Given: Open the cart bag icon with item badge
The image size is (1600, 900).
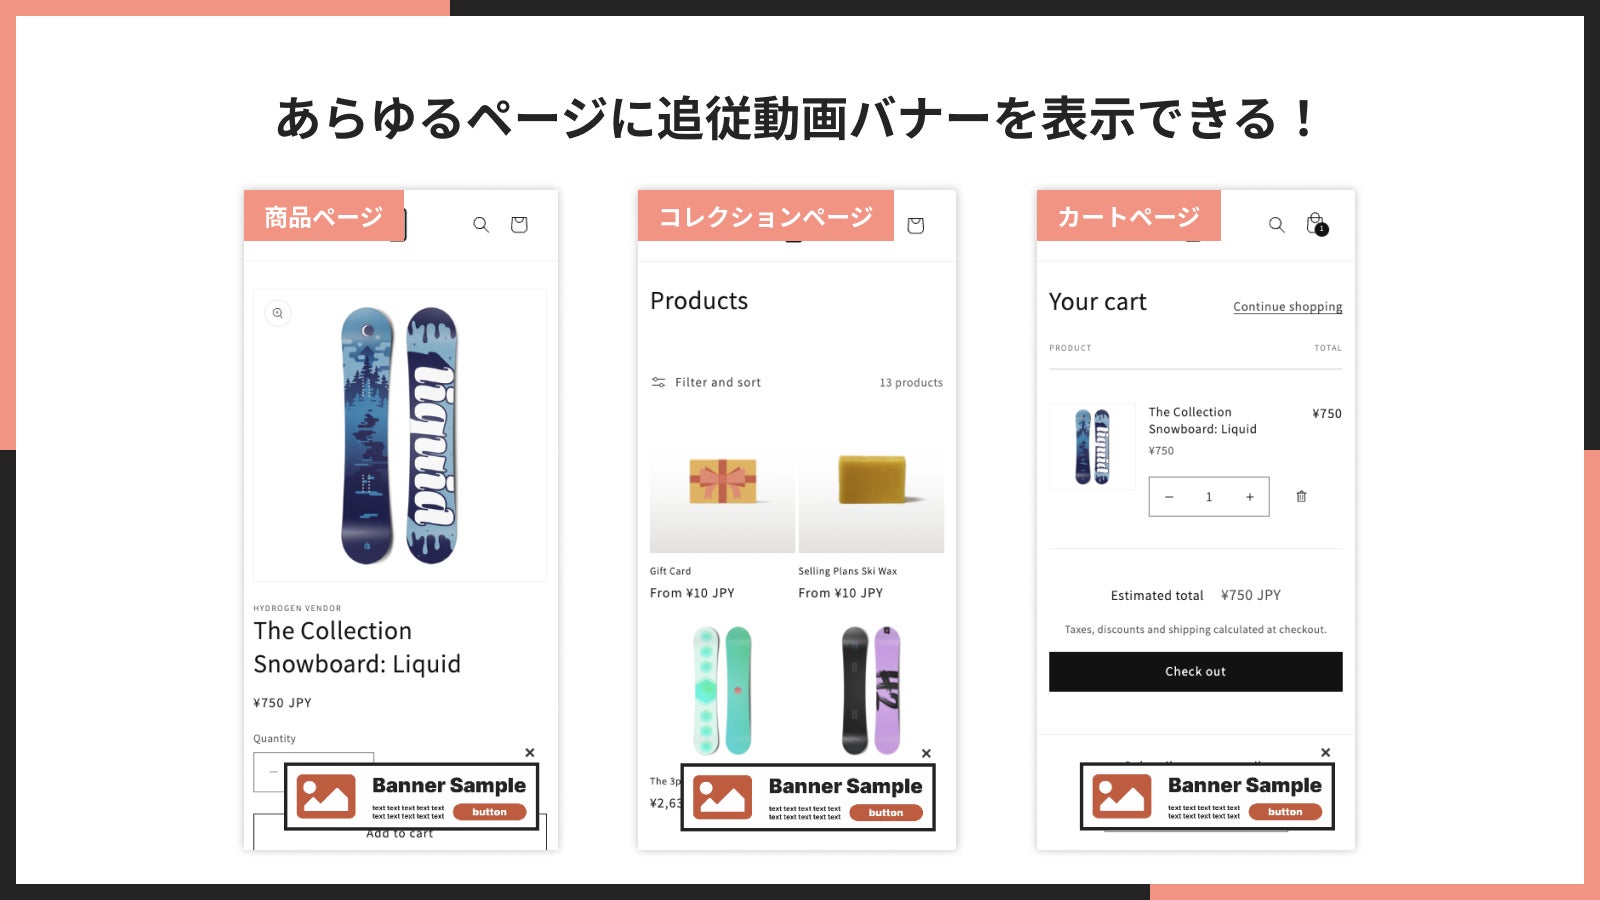Looking at the screenshot, I should [x=1317, y=224].
